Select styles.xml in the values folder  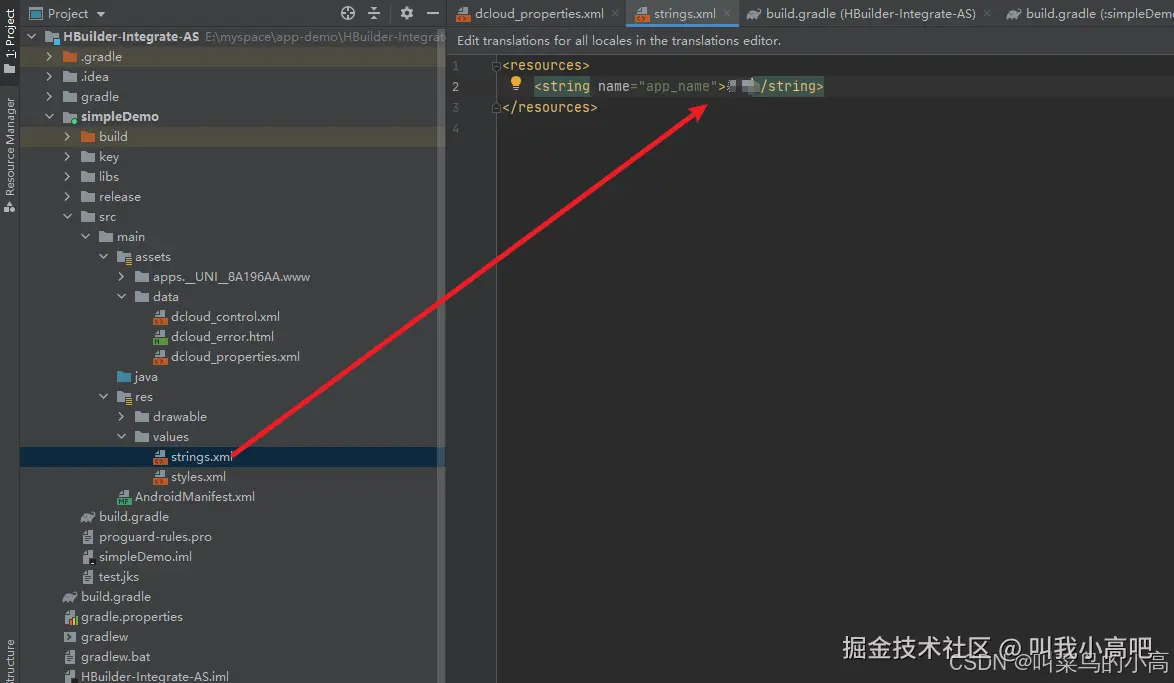coord(198,477)
